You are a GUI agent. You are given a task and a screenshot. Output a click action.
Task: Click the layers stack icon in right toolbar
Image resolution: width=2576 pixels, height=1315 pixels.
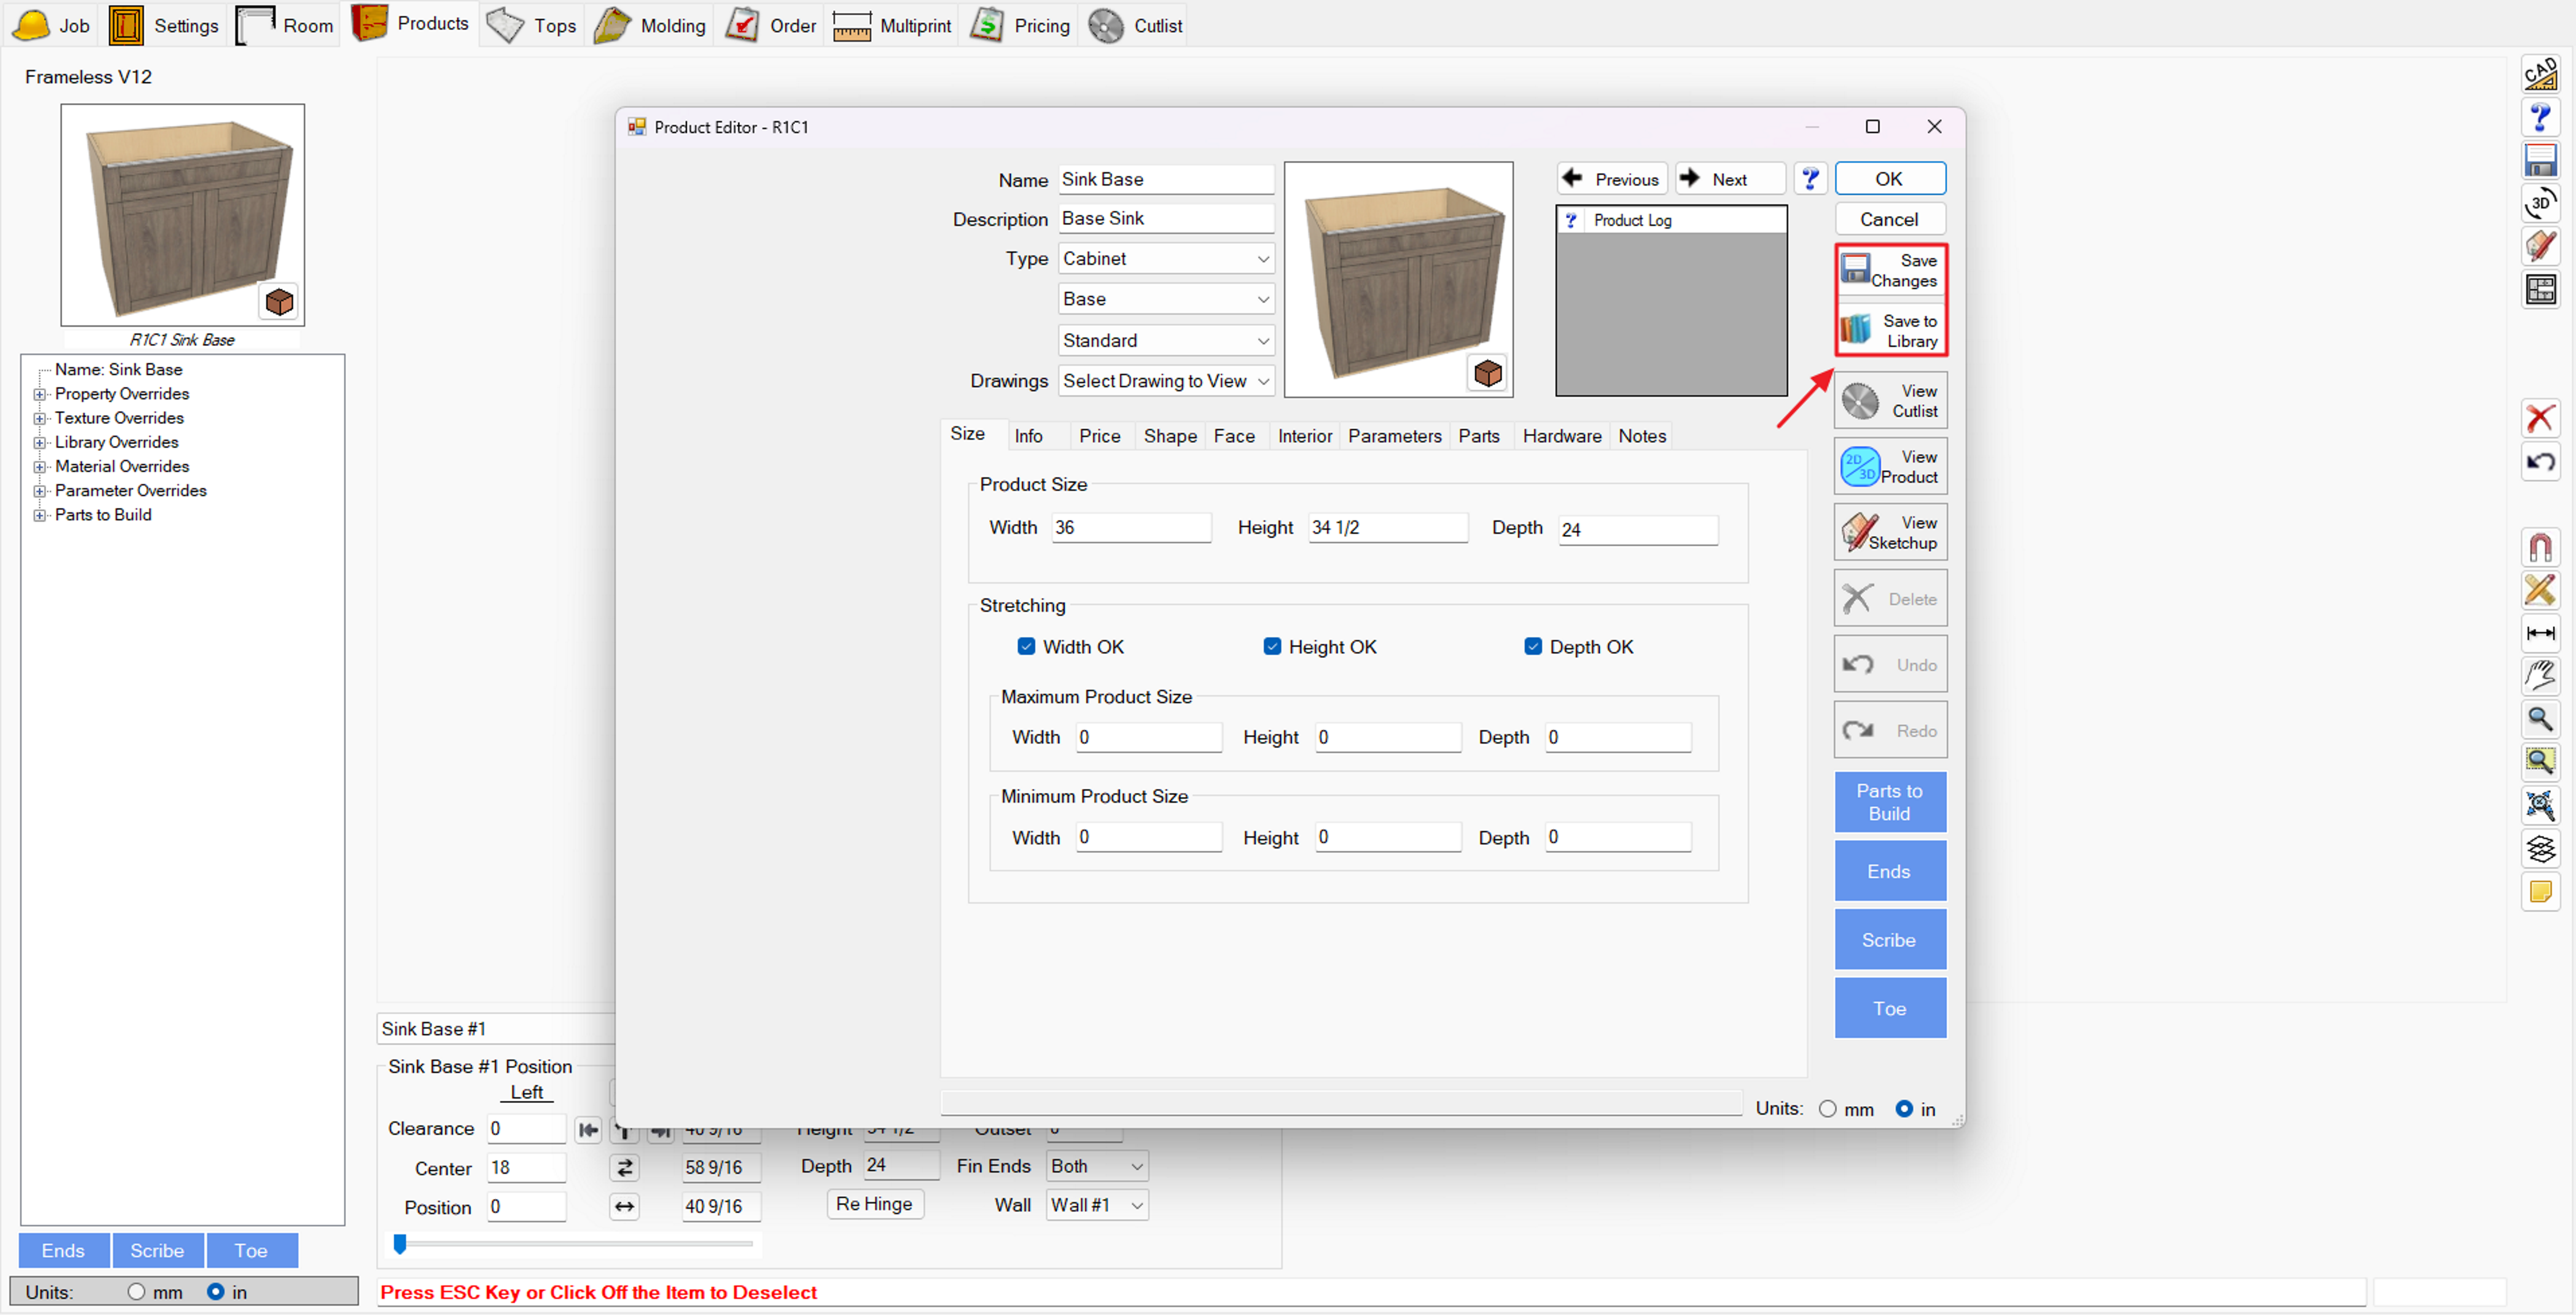[x=2540, y=849]
